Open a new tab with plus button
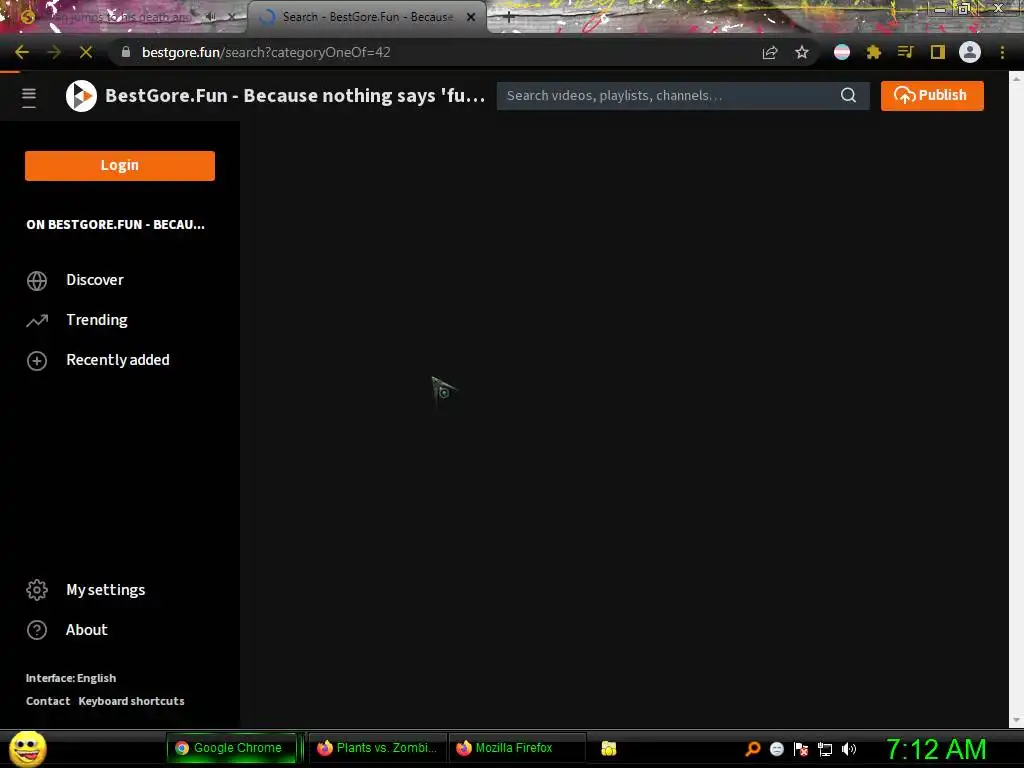1024x768 pixels. [x=509, y=17]
